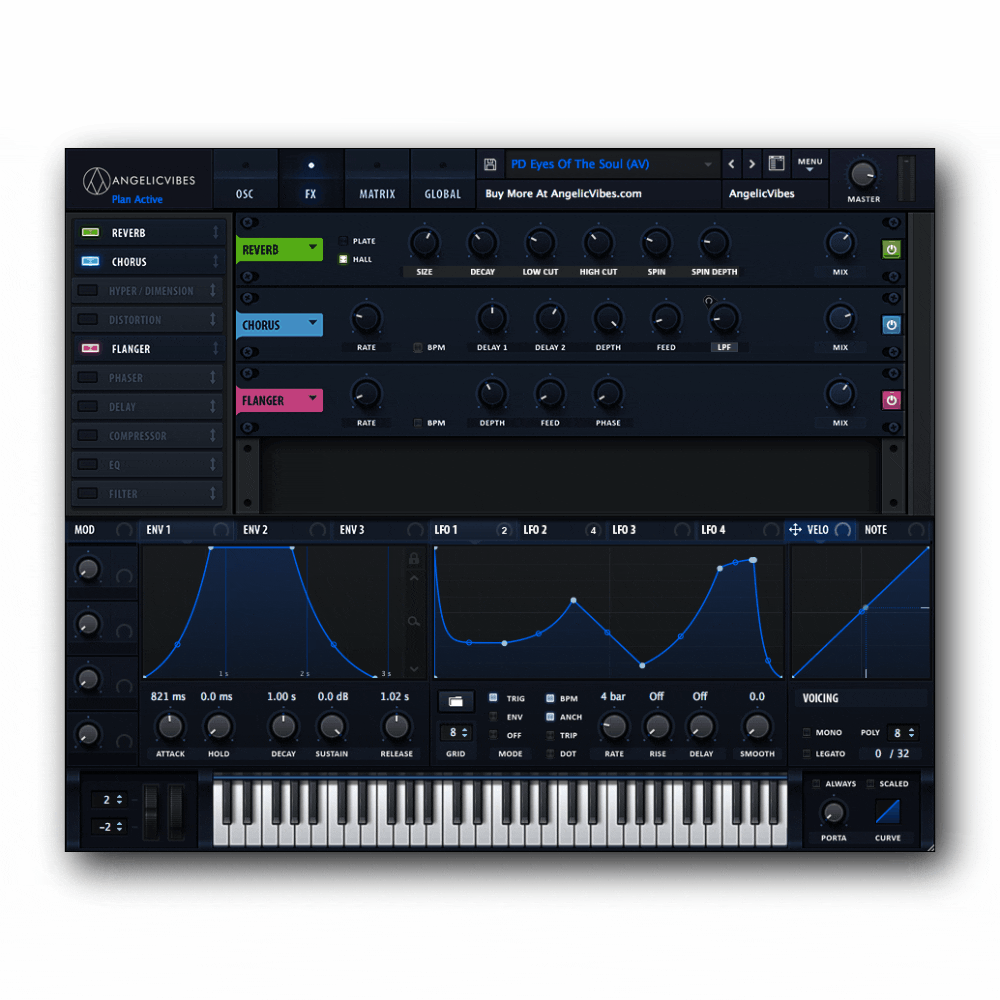Click the Distortion rack drag handle arrows
The width and height of the screenshot is (1000, 1000).
pyautogui.click(x=213, y=320)
